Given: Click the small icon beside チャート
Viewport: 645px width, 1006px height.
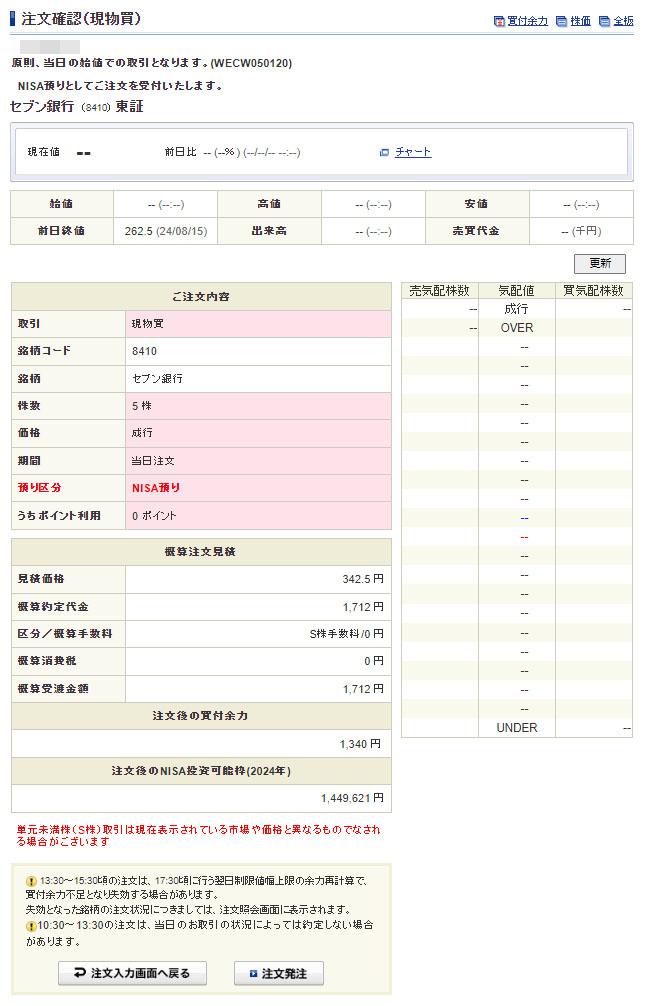Looking at the screenshot, I should (x=384, y=152).
